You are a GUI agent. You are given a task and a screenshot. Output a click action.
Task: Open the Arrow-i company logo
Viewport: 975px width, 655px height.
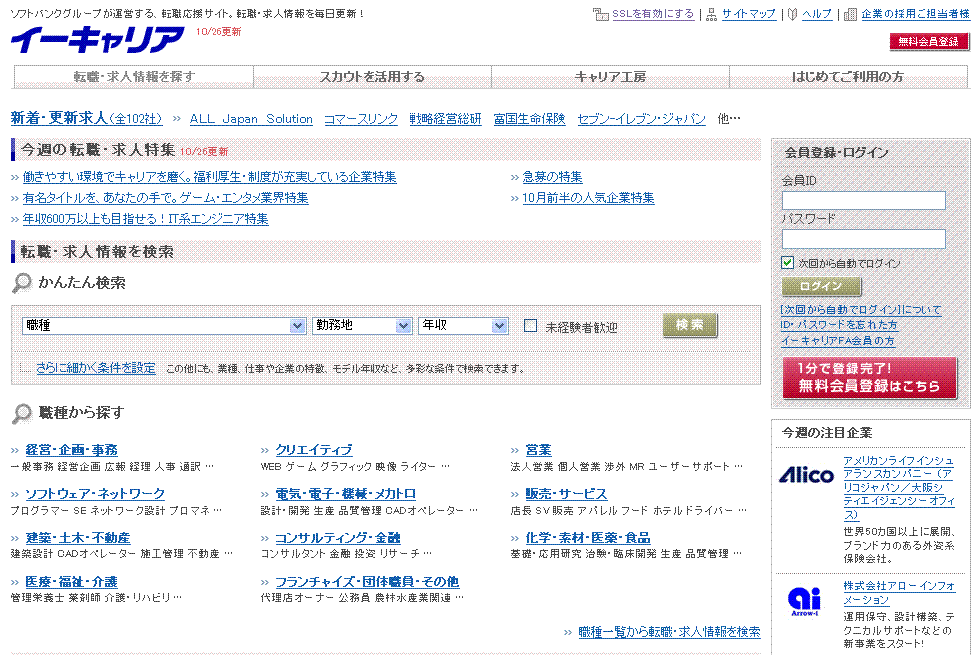tap(804, 602)
